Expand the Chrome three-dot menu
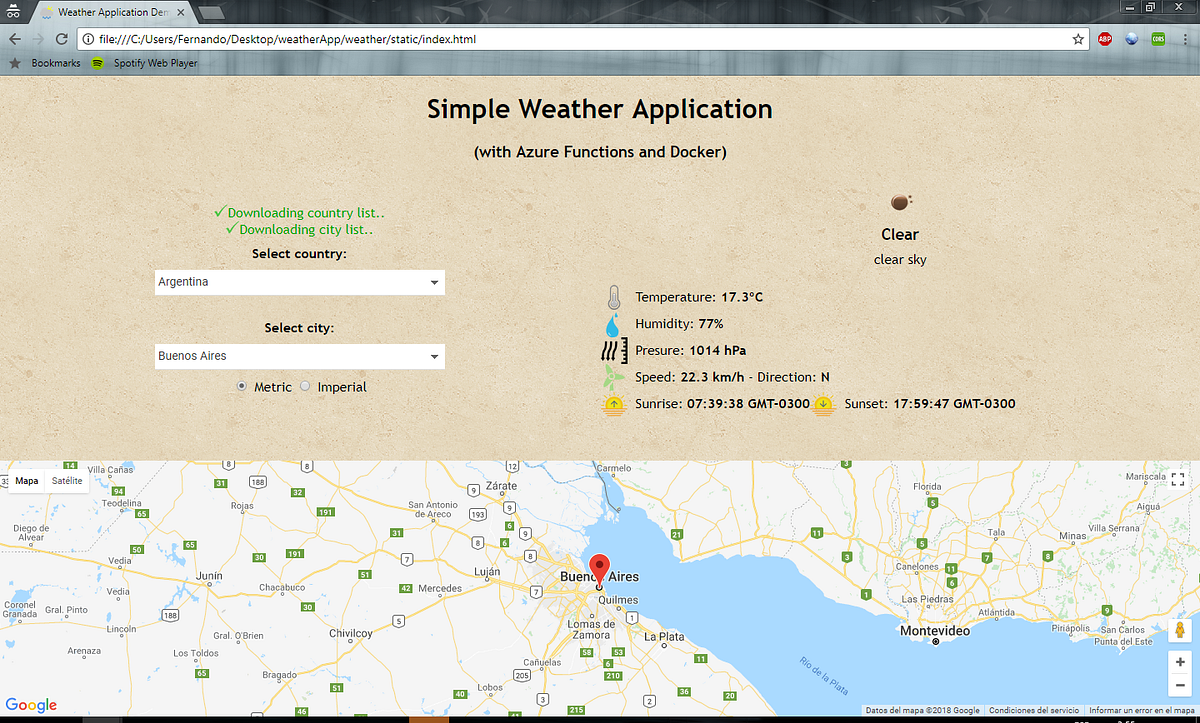The width and height of the screenshot is (1200, 723). (1186, 39)
